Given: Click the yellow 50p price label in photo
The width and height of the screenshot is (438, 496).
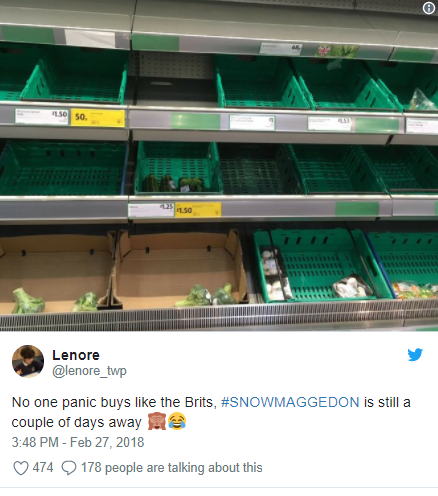Looking at the screenshot, I should pos(98,118).
